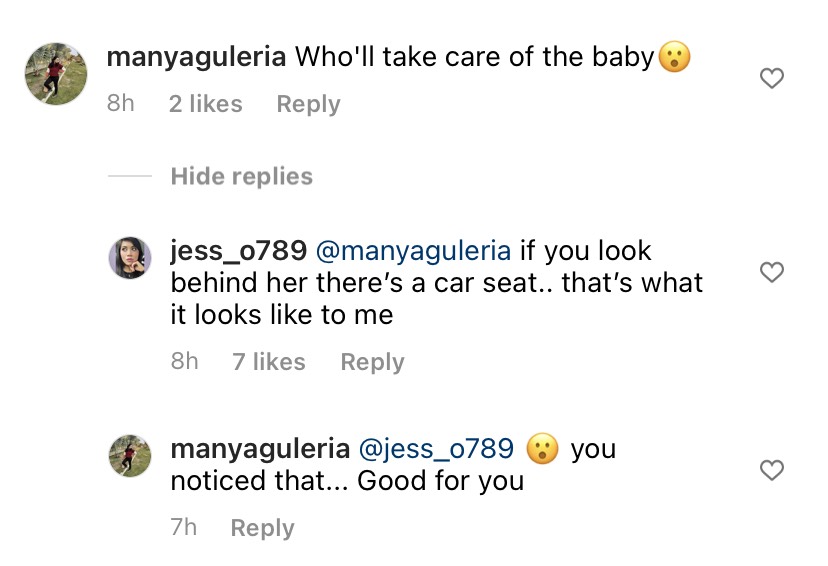The height and width of the screenshot is (566, 828).
Task: Reply to jess_o789's car seat comment
Action: click(x=372, y=362)
